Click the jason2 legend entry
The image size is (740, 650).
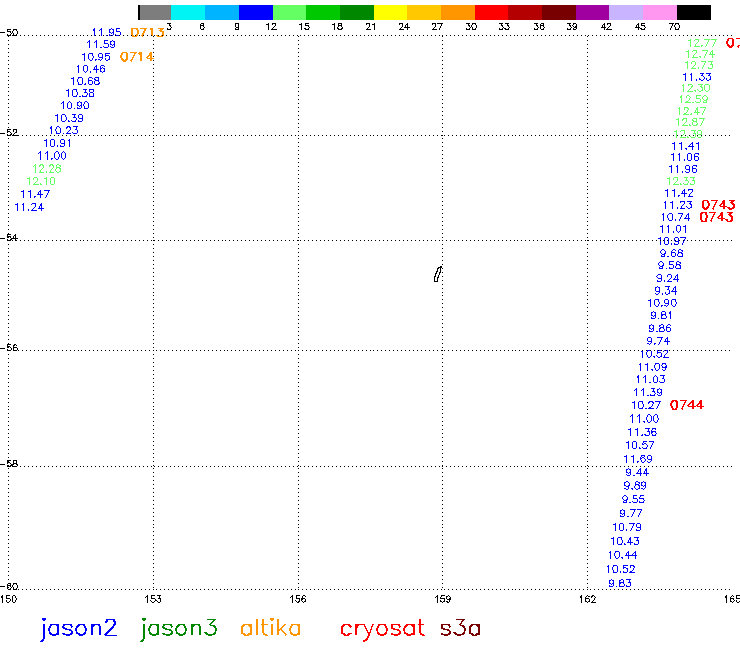tap(78, 629)
